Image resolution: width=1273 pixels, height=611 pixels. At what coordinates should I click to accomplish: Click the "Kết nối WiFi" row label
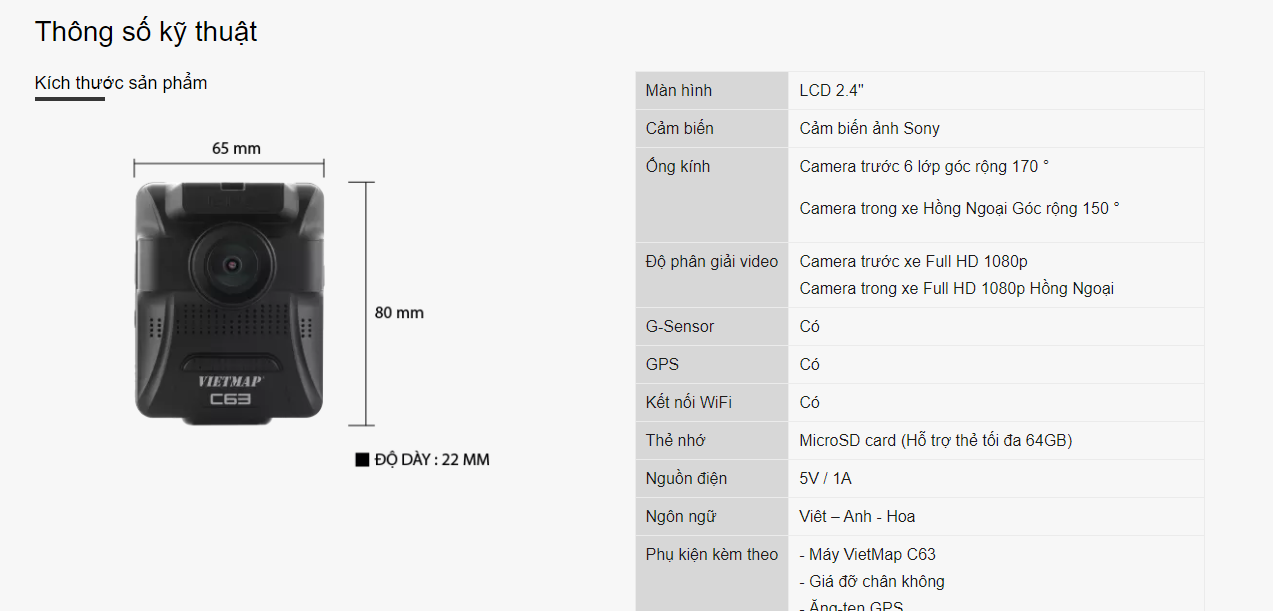(689, 403)
